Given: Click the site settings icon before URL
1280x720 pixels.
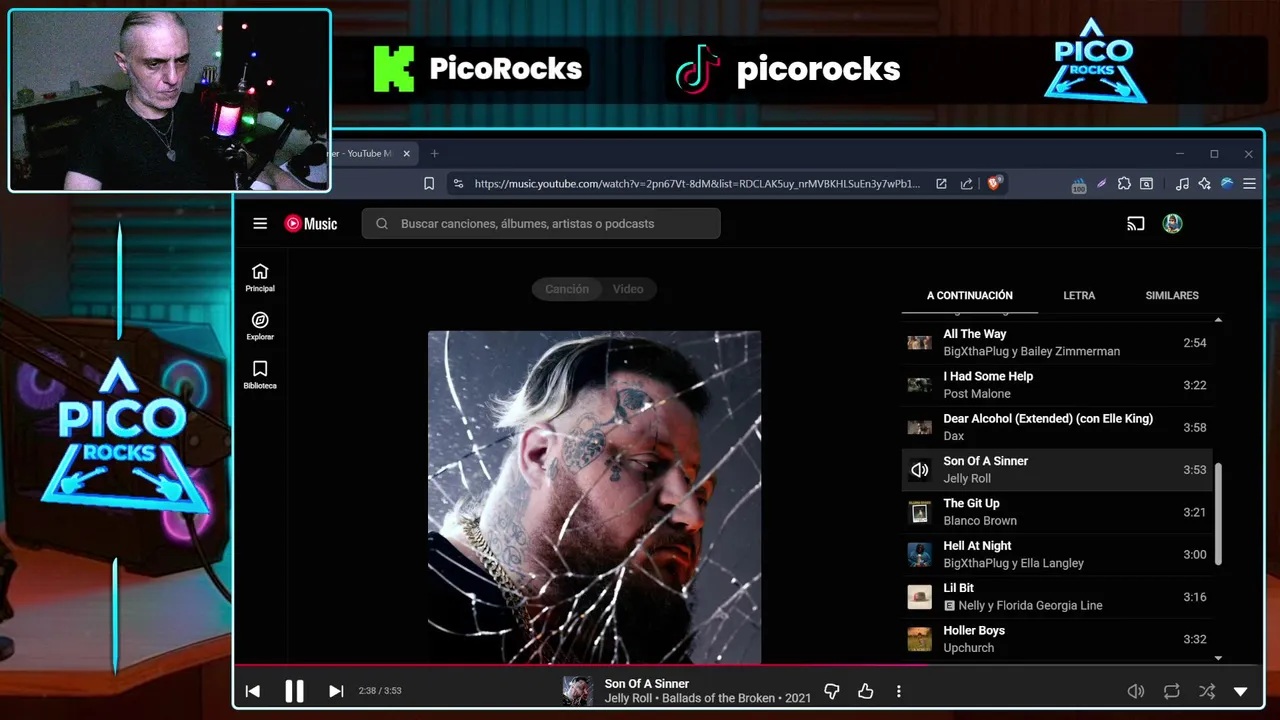Looking at the screenshot, I should 458,184.
